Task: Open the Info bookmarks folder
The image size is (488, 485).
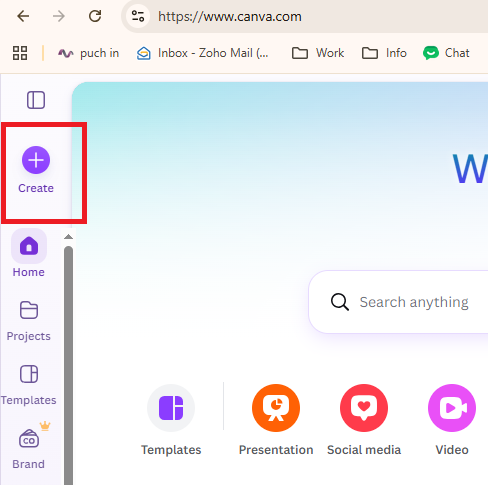Action: (384, 53)
